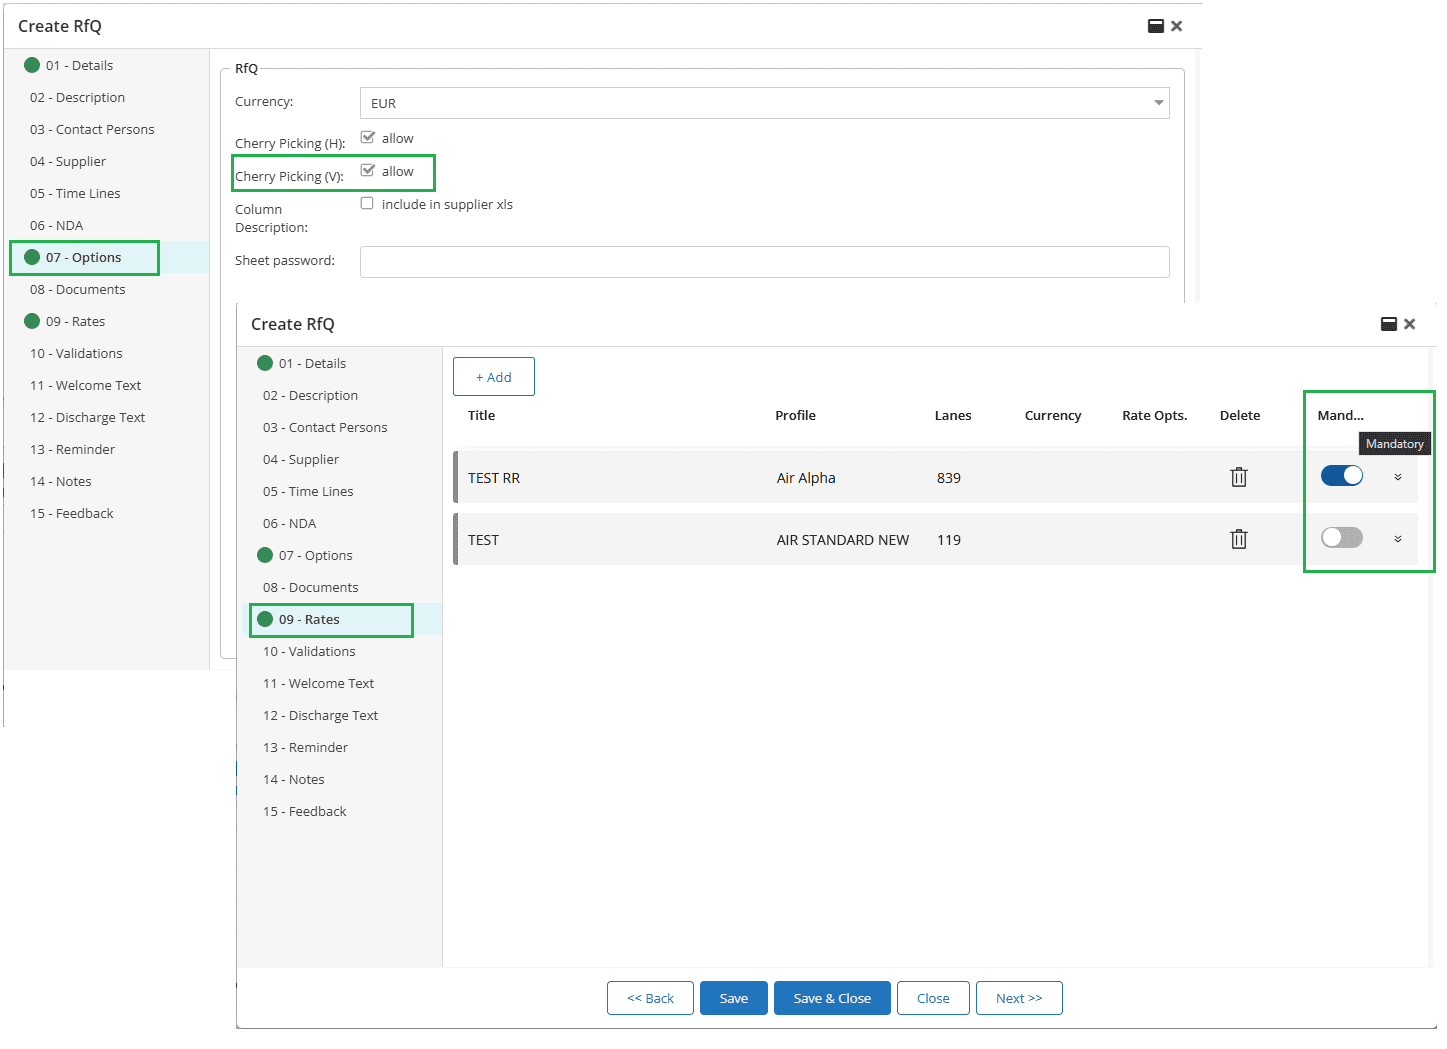Screen dimensions: 1447x1049
Task: Open 10 - Validations in front dialog
Action: [x=309, y=651]
